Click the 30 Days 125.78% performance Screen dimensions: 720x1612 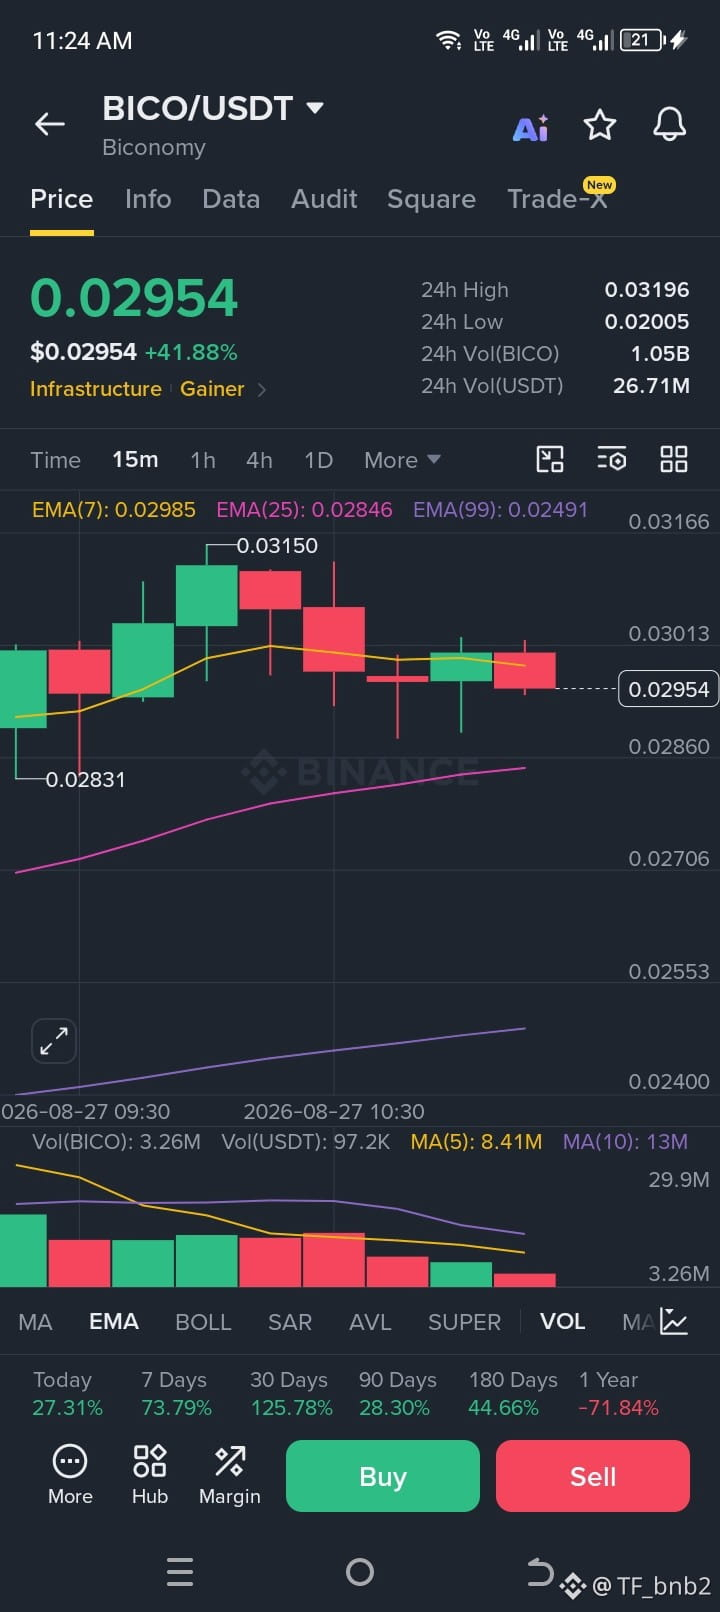291,1394
